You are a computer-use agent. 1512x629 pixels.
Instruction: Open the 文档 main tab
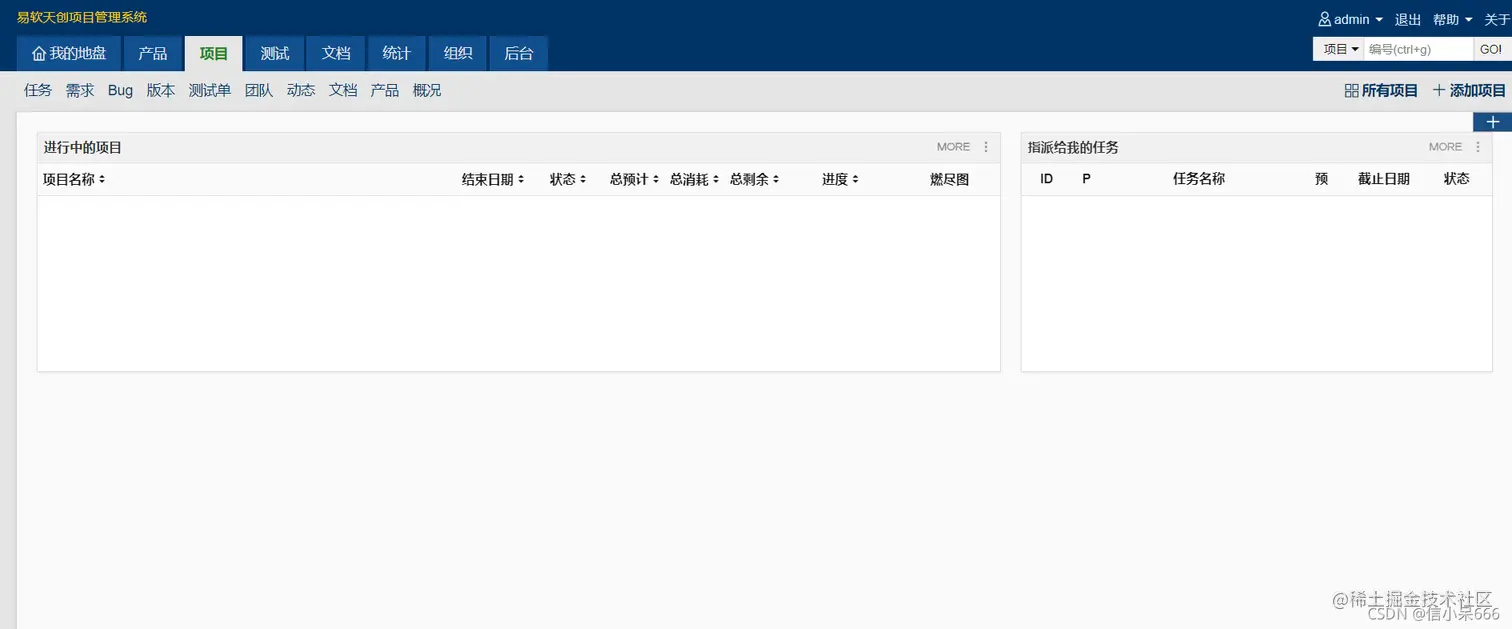pos(336,54)
